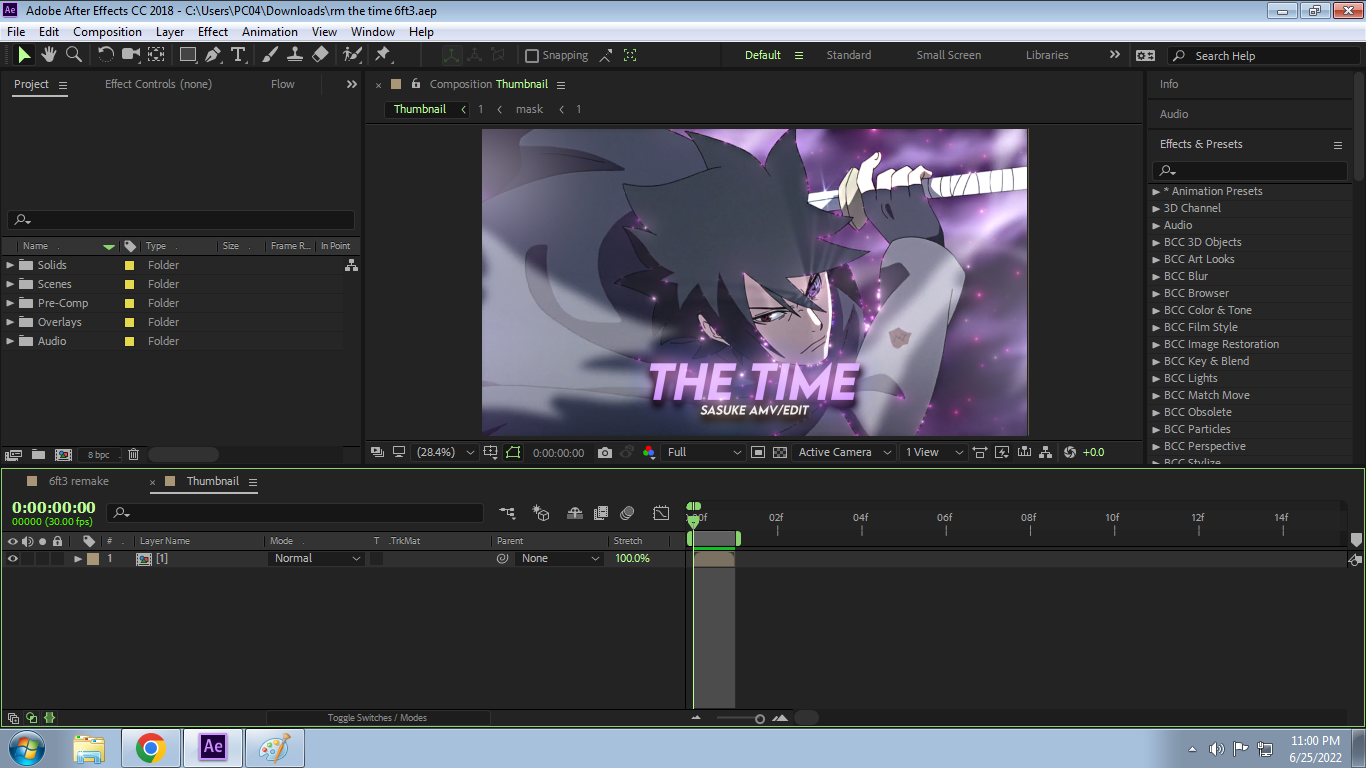
Task: Select the Selection arrow tool
Action: 24,55
